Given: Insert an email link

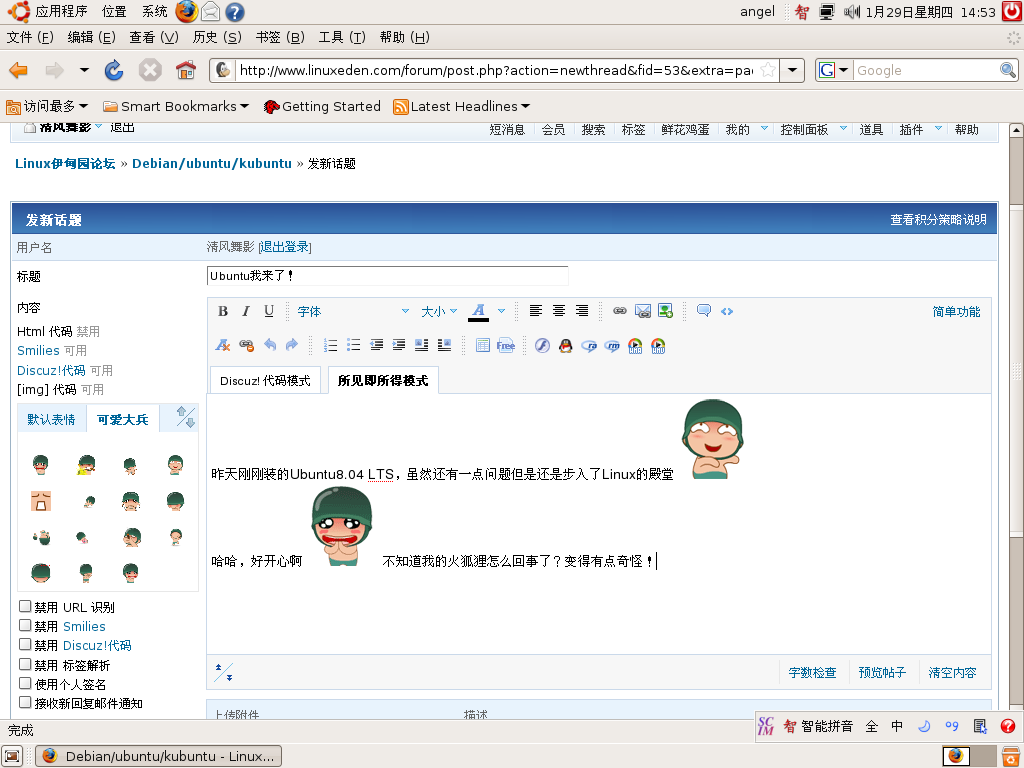Looking at the screenshot, I should point(643,312).
